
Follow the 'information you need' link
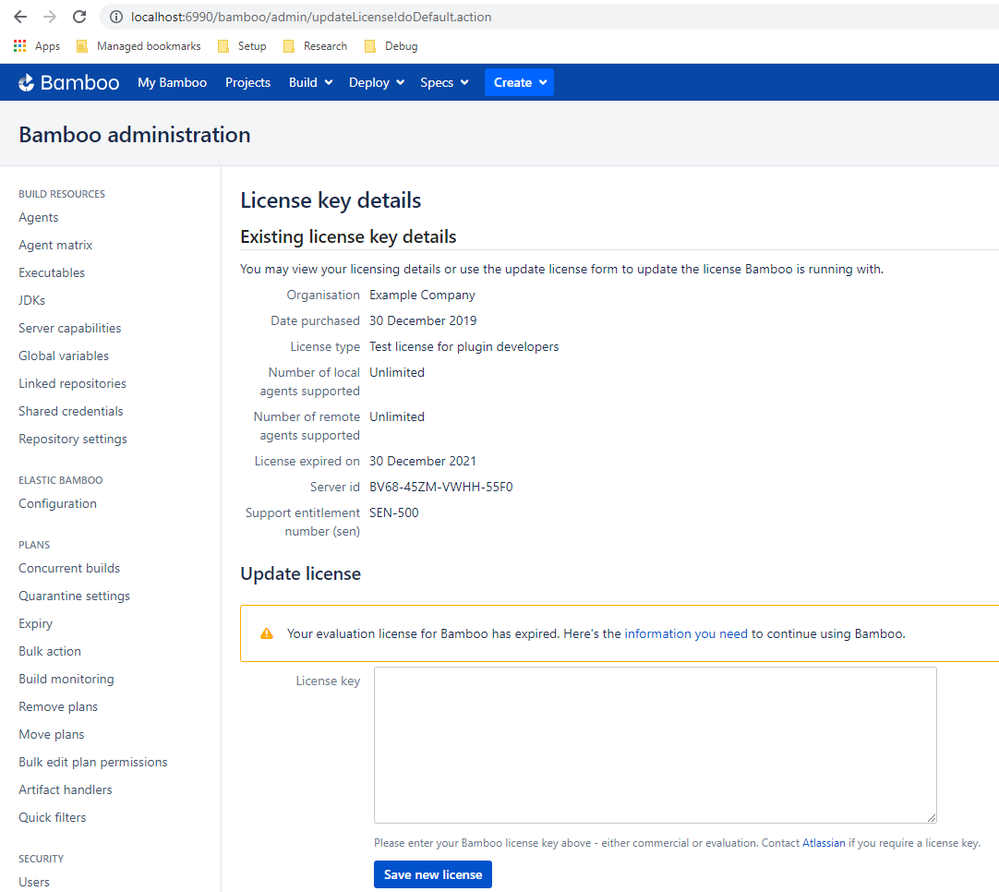click(x=686, y=633)
